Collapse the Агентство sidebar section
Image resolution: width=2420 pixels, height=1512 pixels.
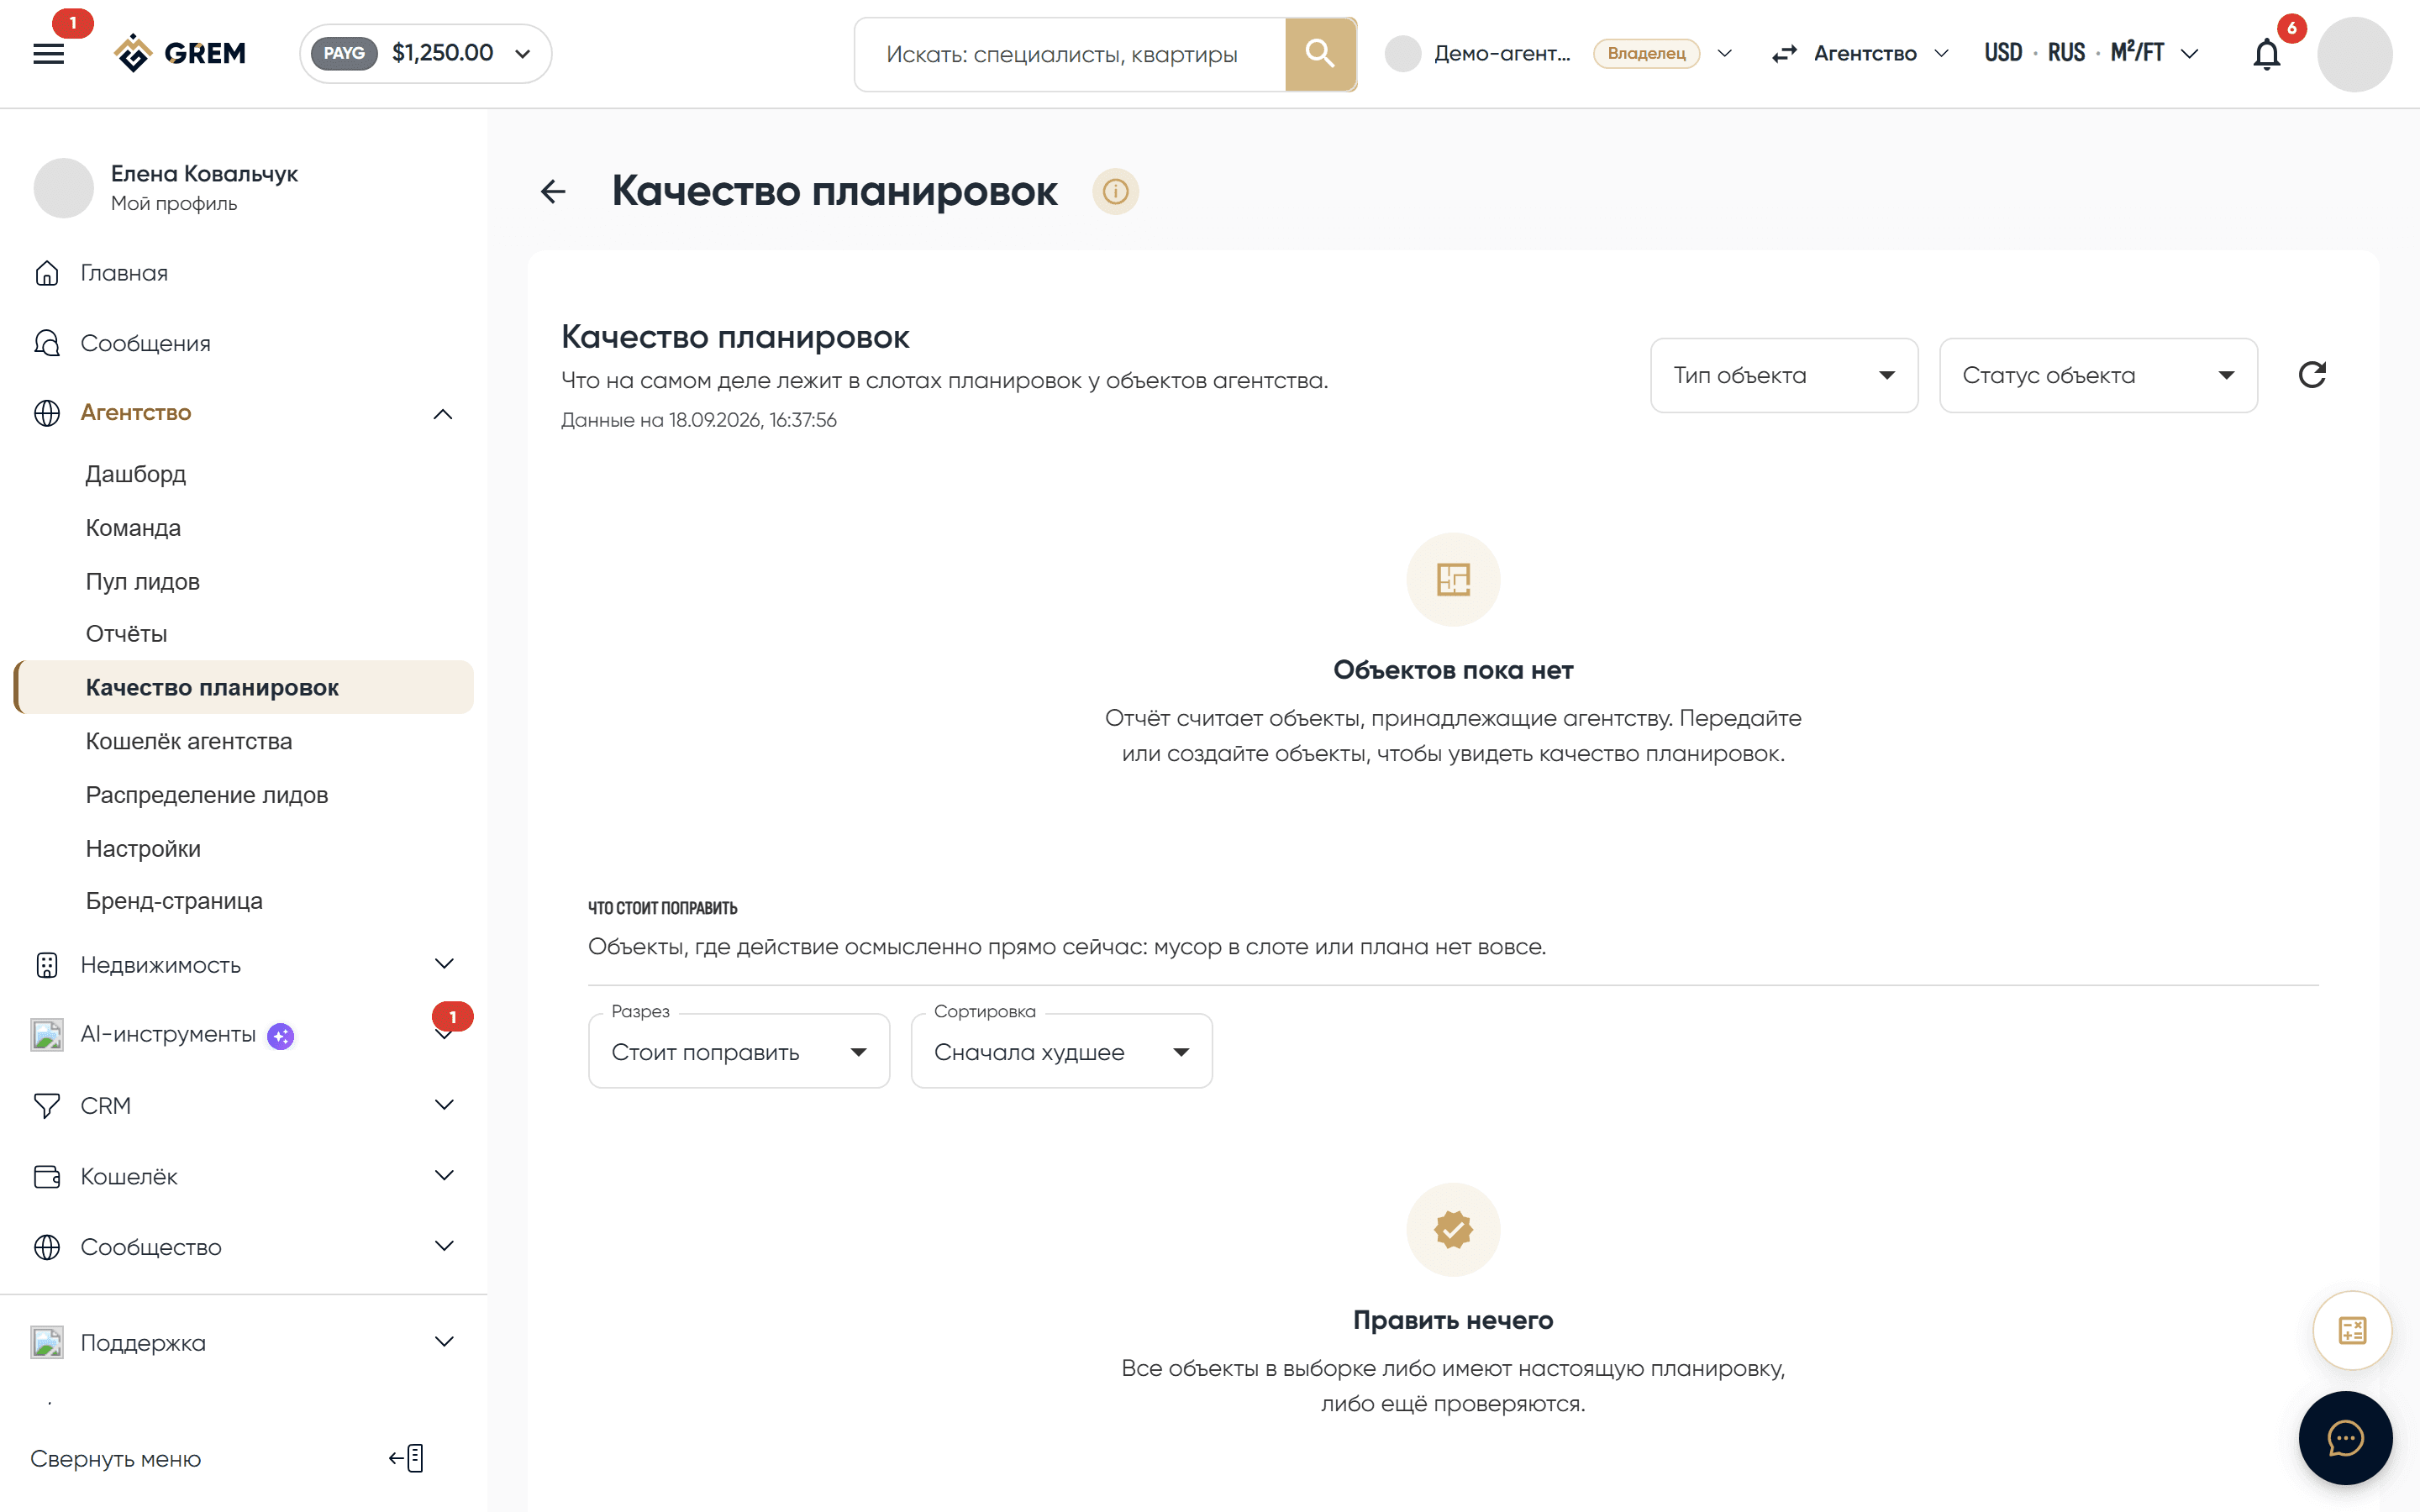(443, 414)
